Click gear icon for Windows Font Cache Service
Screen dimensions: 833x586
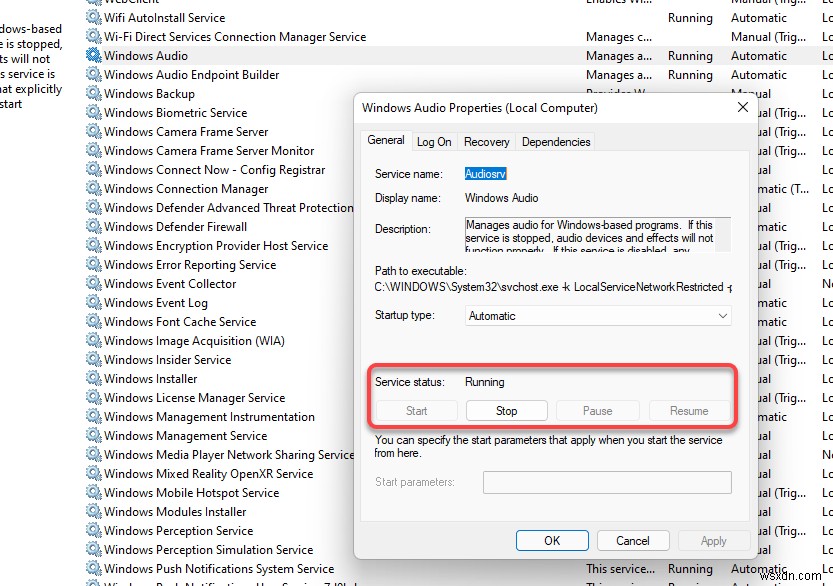tap(94, 321)
